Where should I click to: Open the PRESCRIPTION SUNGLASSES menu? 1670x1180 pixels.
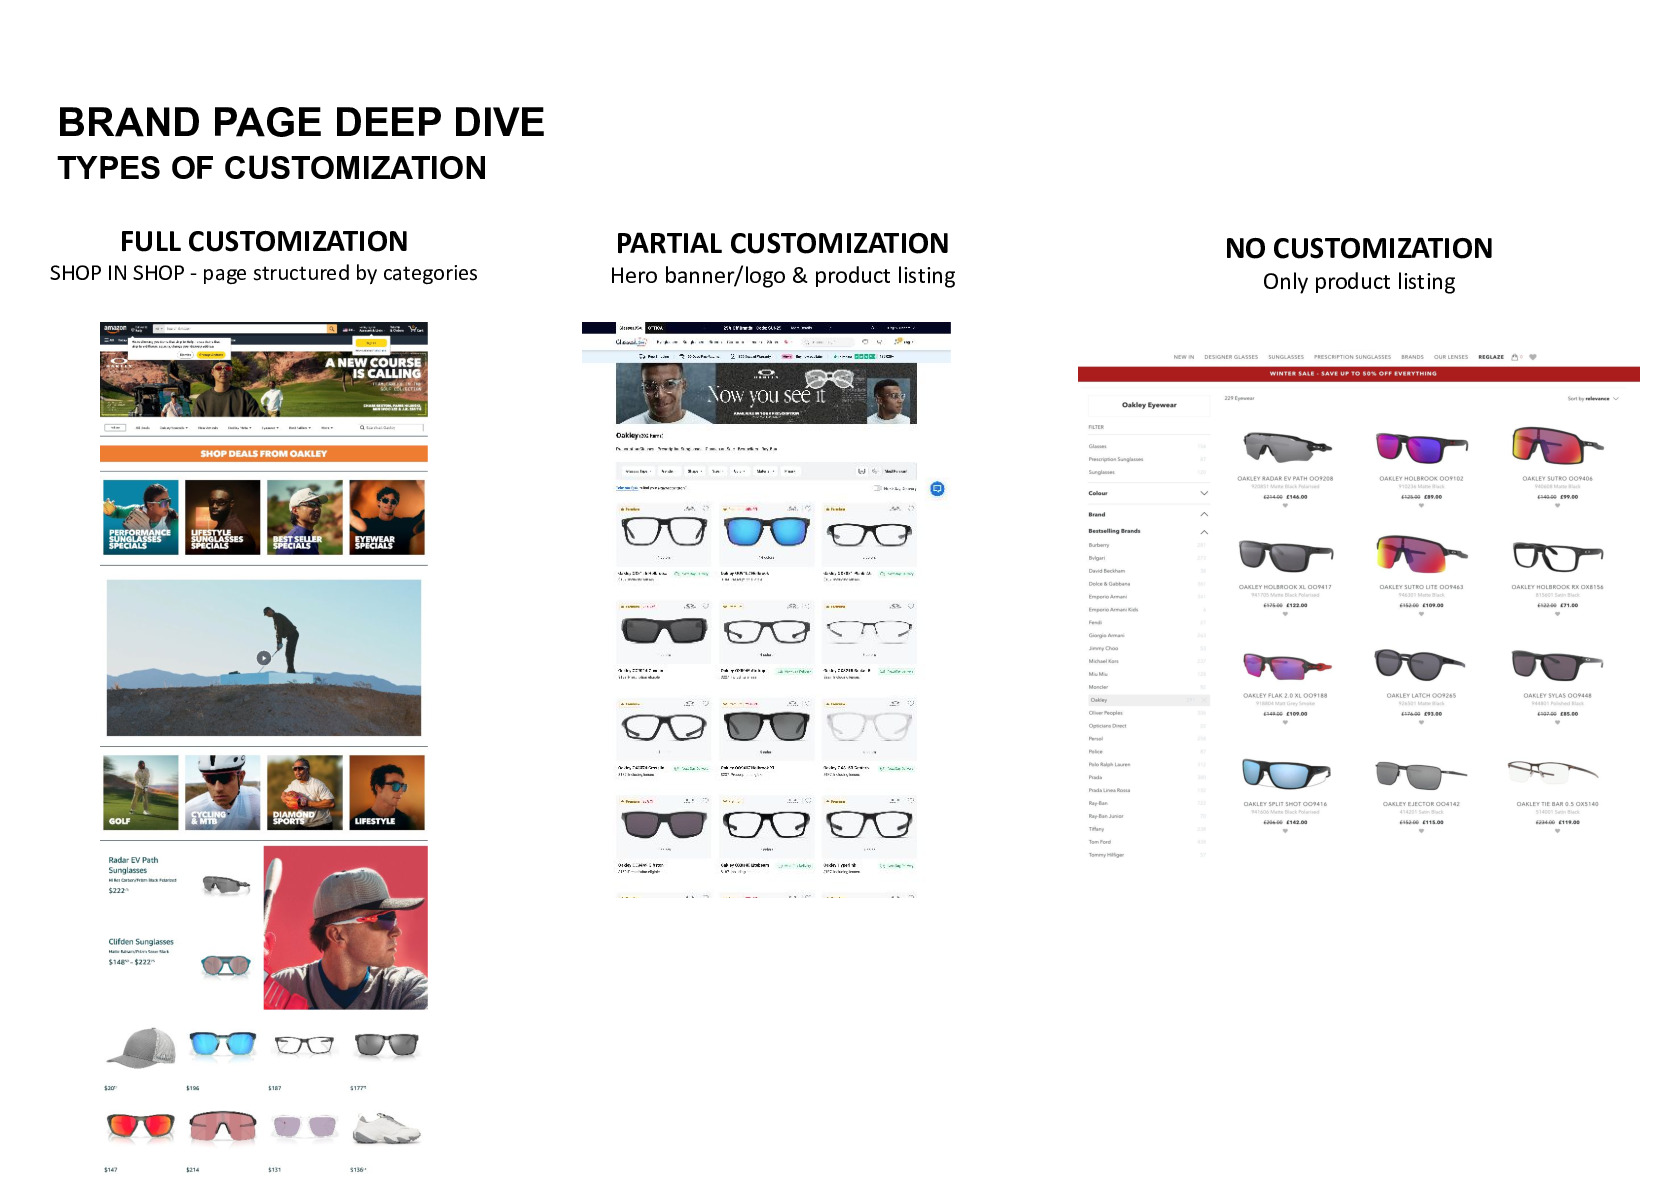coord(1352,357)
